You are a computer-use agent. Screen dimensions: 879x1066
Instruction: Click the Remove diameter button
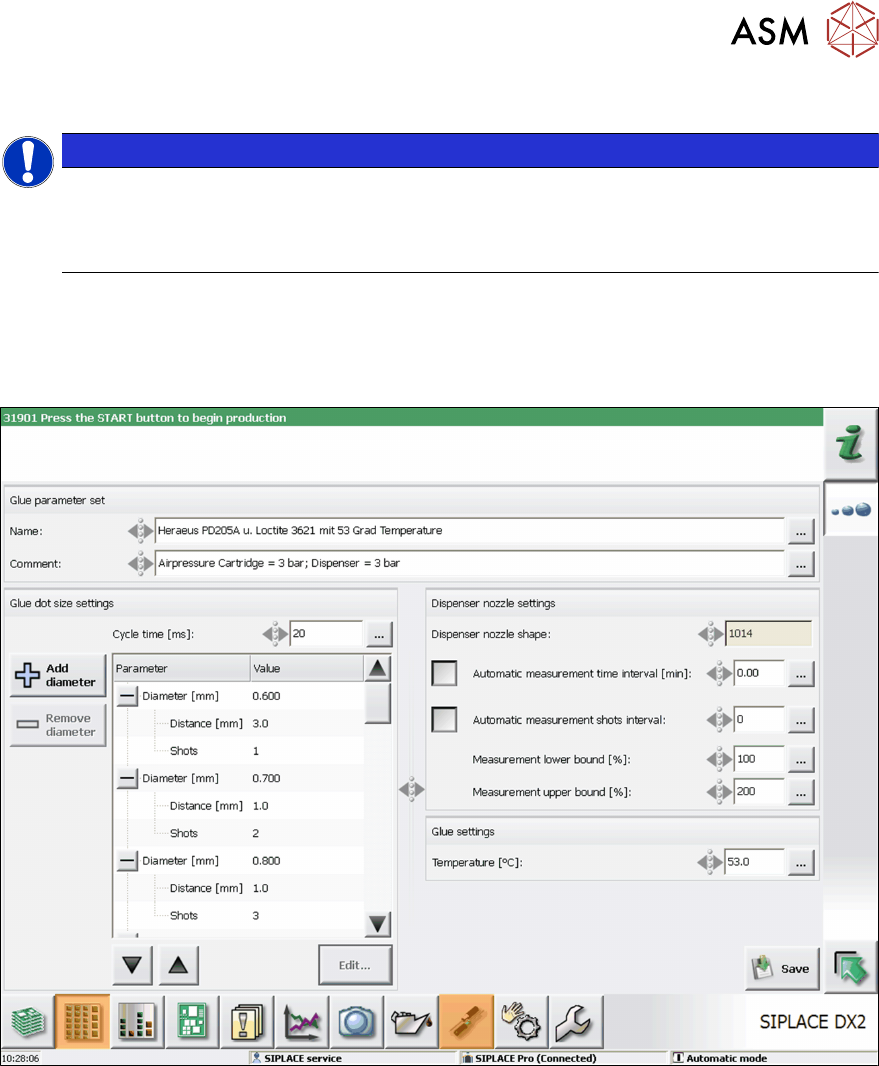tap(58, 725)
